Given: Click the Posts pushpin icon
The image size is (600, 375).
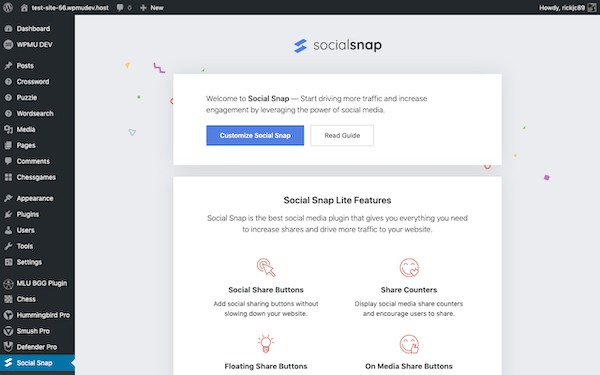Looking at the screenshot, I should coord(8,66).
